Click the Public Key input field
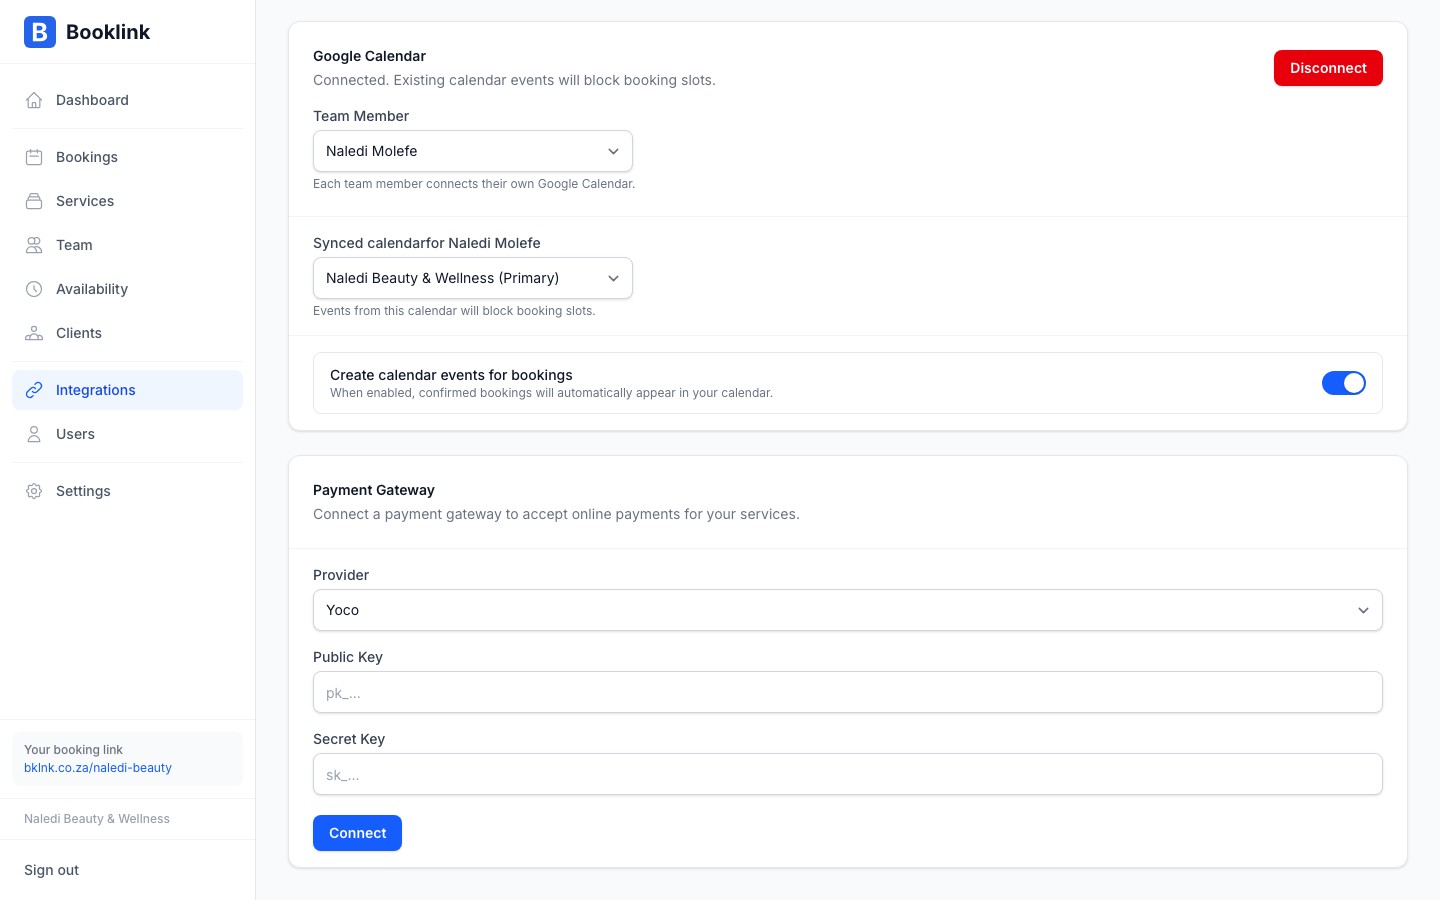The height and width of the screenshot is (900, 1440). [x=847, y=692]
